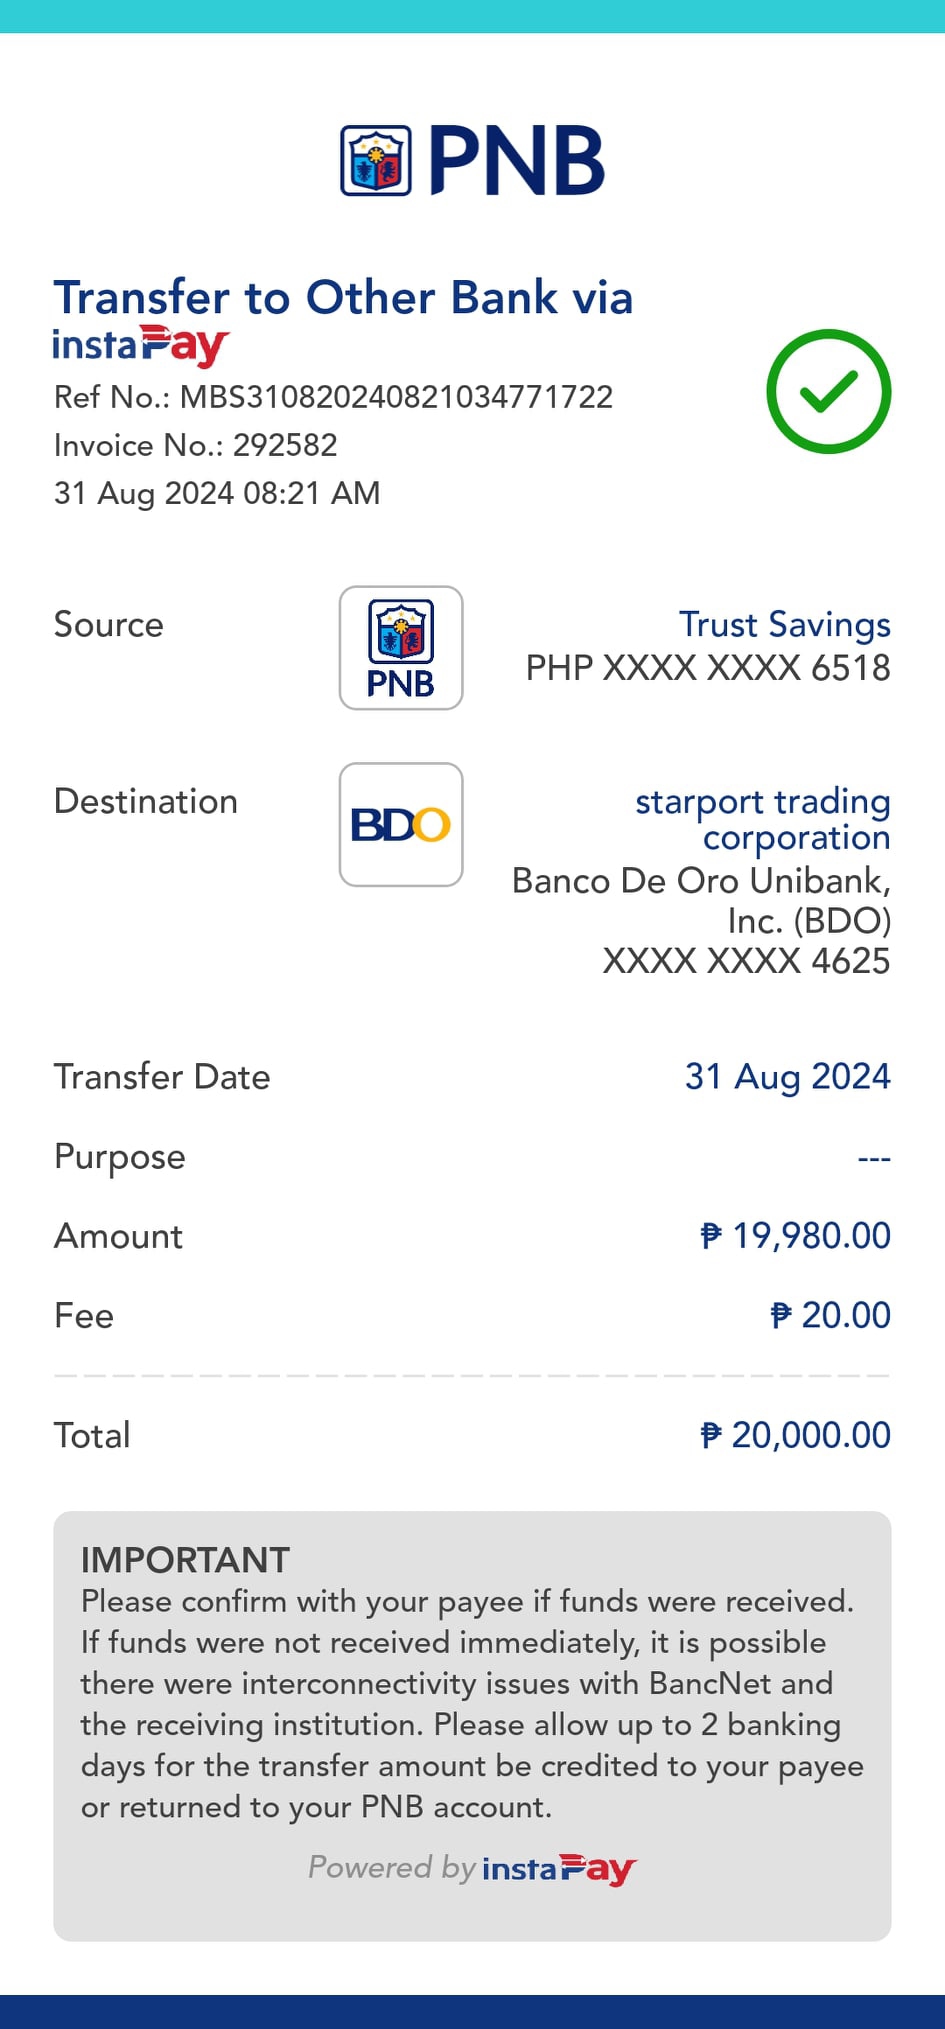Screen dimensions: 945x2029
Task: Select the Invoice No. 292582 text
Action: [196, 445]
